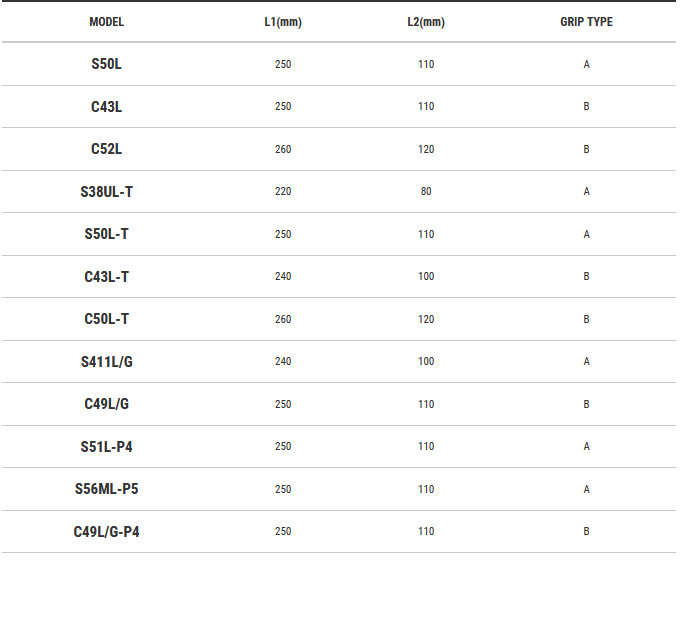Click the 220 L1 value for S38UL-T
Viewport: 680px width, 624px height.
(283, 191)
